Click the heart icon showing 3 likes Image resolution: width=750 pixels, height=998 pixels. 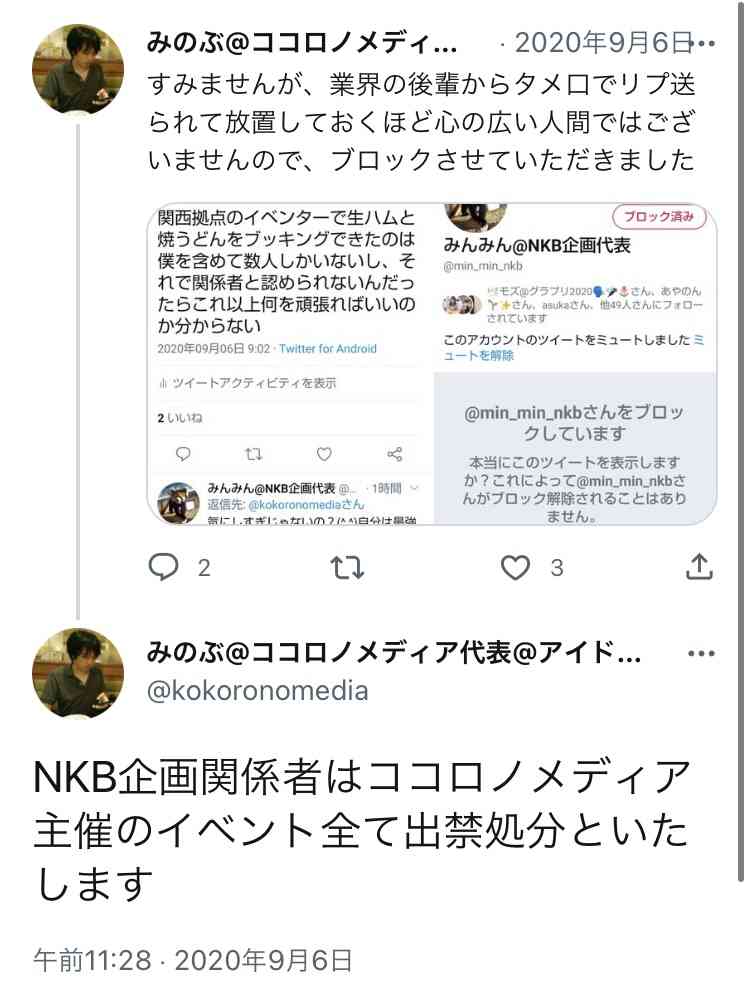515,567
